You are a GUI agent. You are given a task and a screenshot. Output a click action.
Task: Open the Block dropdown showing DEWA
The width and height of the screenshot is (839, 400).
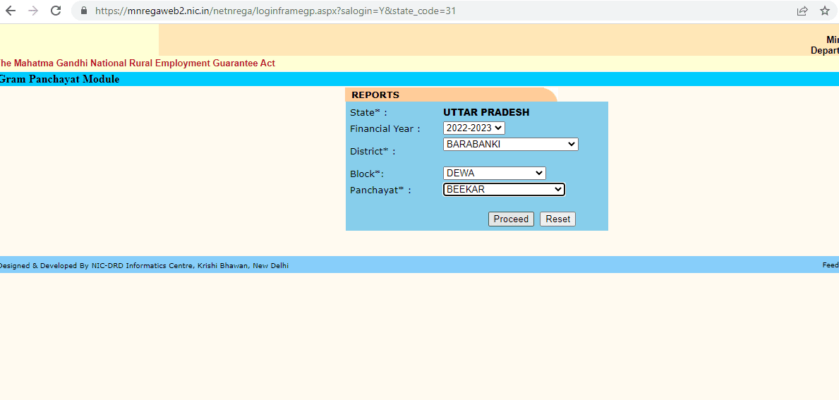pyautogui.click(x=494, y=173)
